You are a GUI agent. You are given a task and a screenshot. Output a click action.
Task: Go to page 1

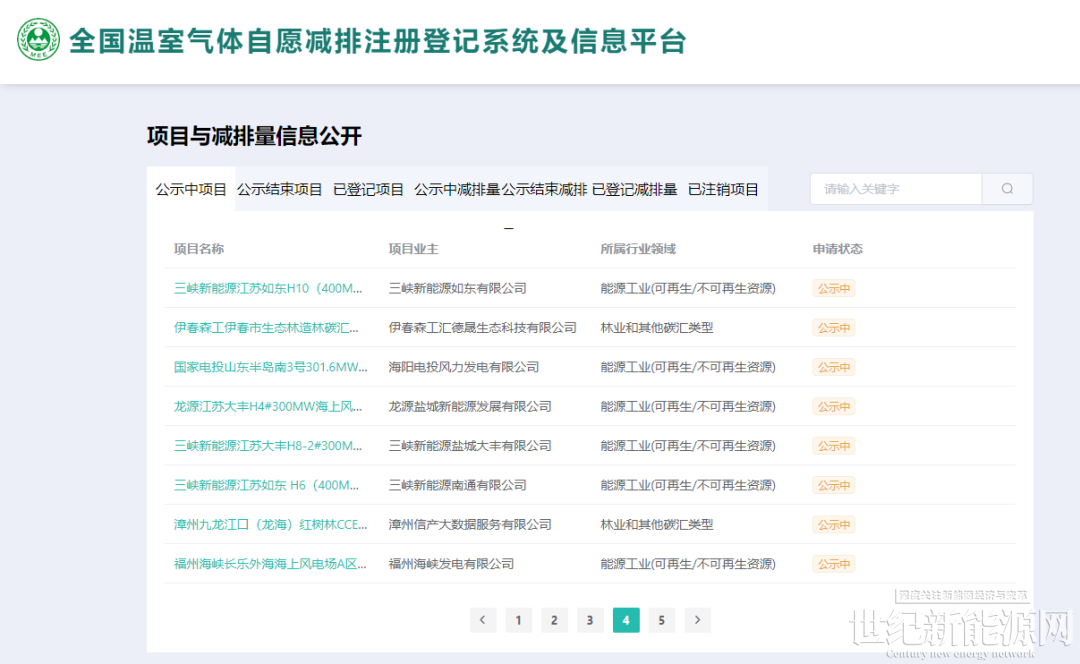[519, 620]
